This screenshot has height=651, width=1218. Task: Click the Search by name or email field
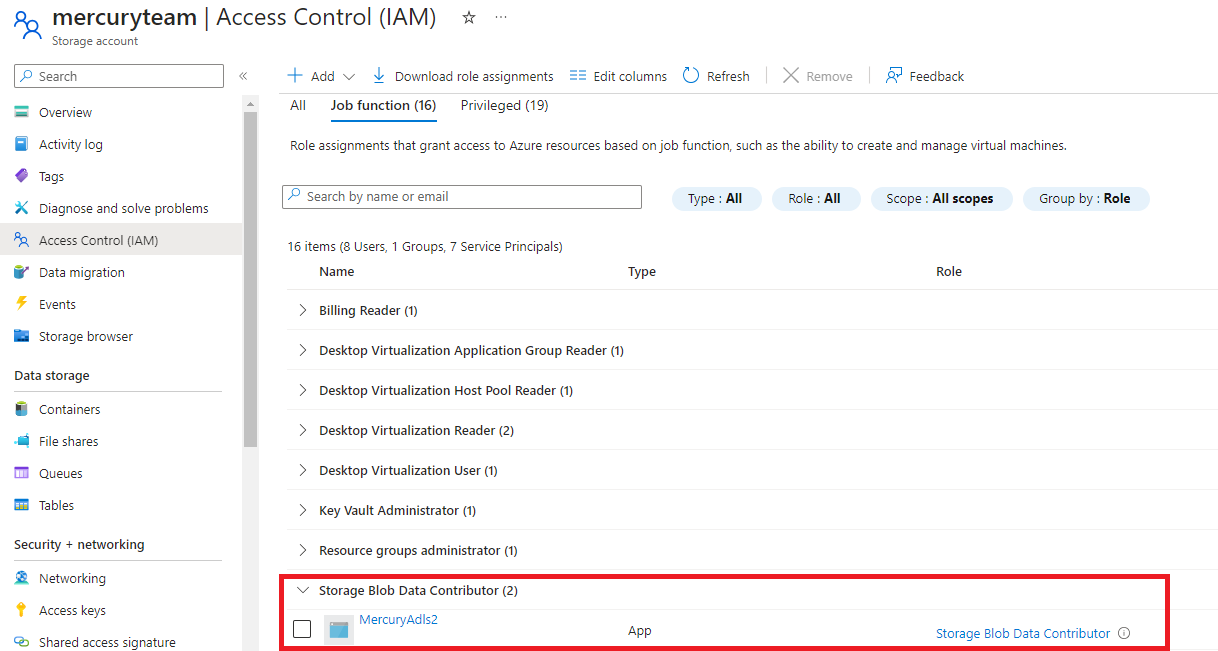[462, 197]
